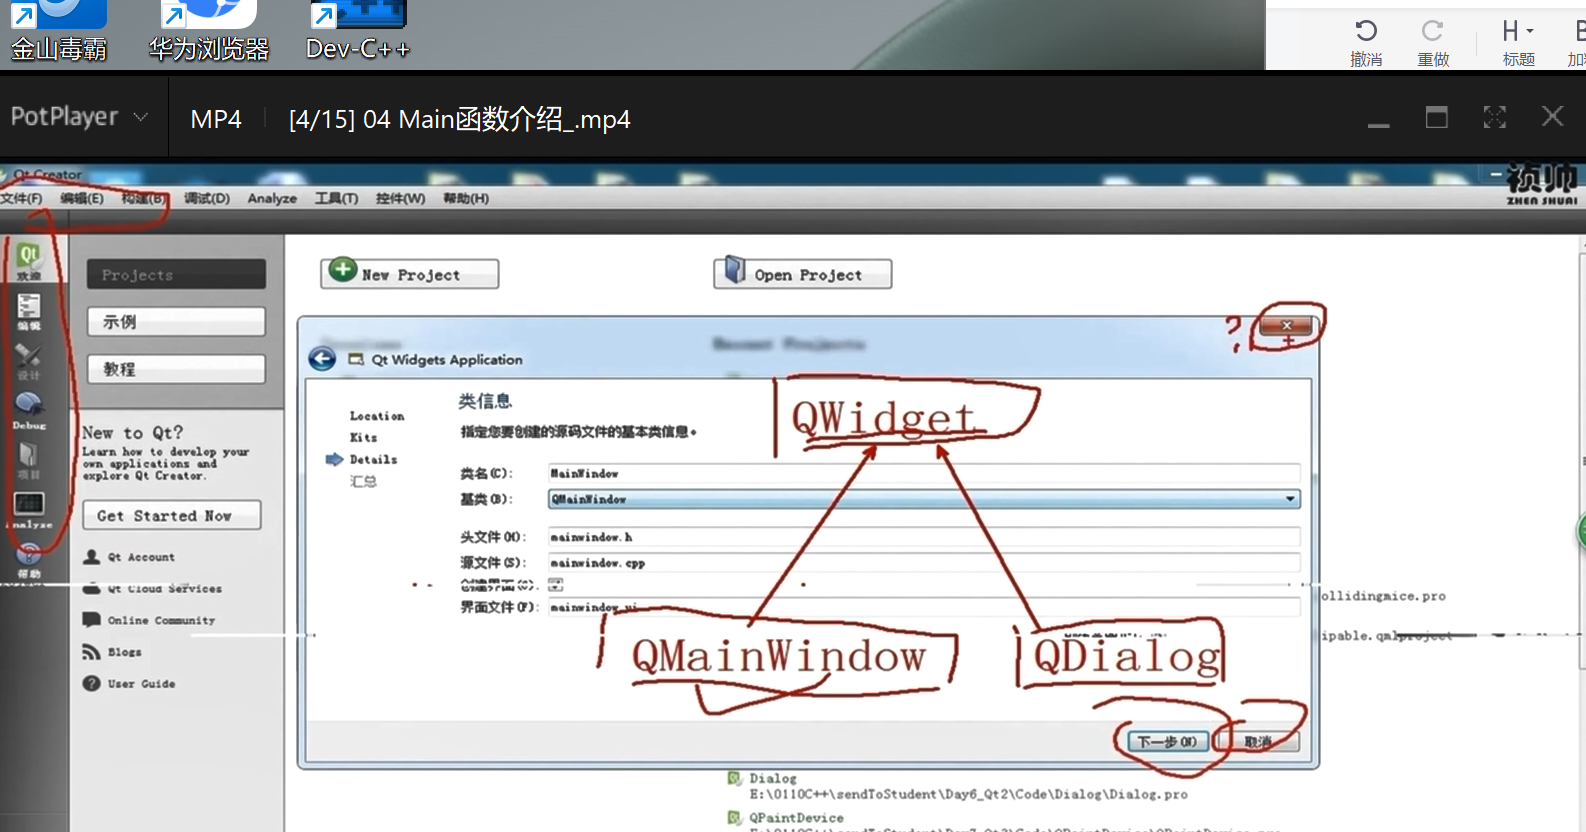
Task: Open the 编辑(E) menu
Action: coord(81,198)
